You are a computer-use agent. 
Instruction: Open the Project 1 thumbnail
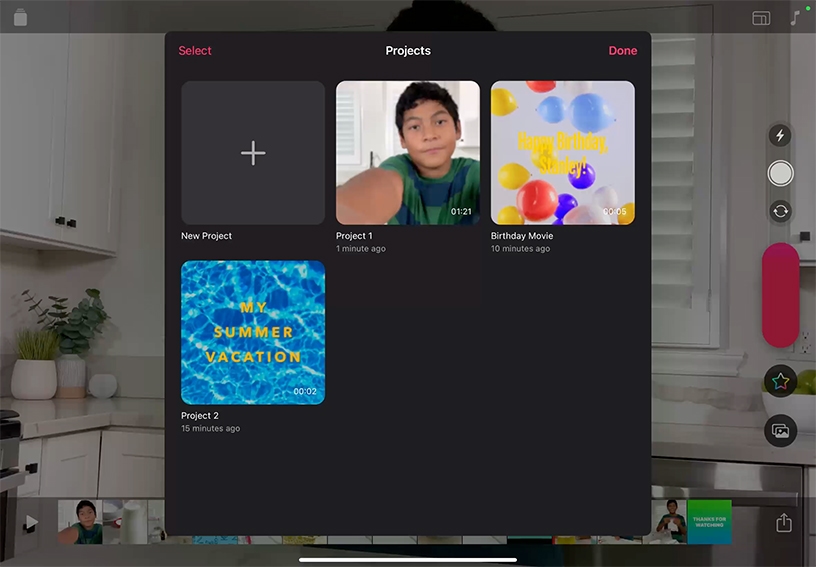pos(407,153)
